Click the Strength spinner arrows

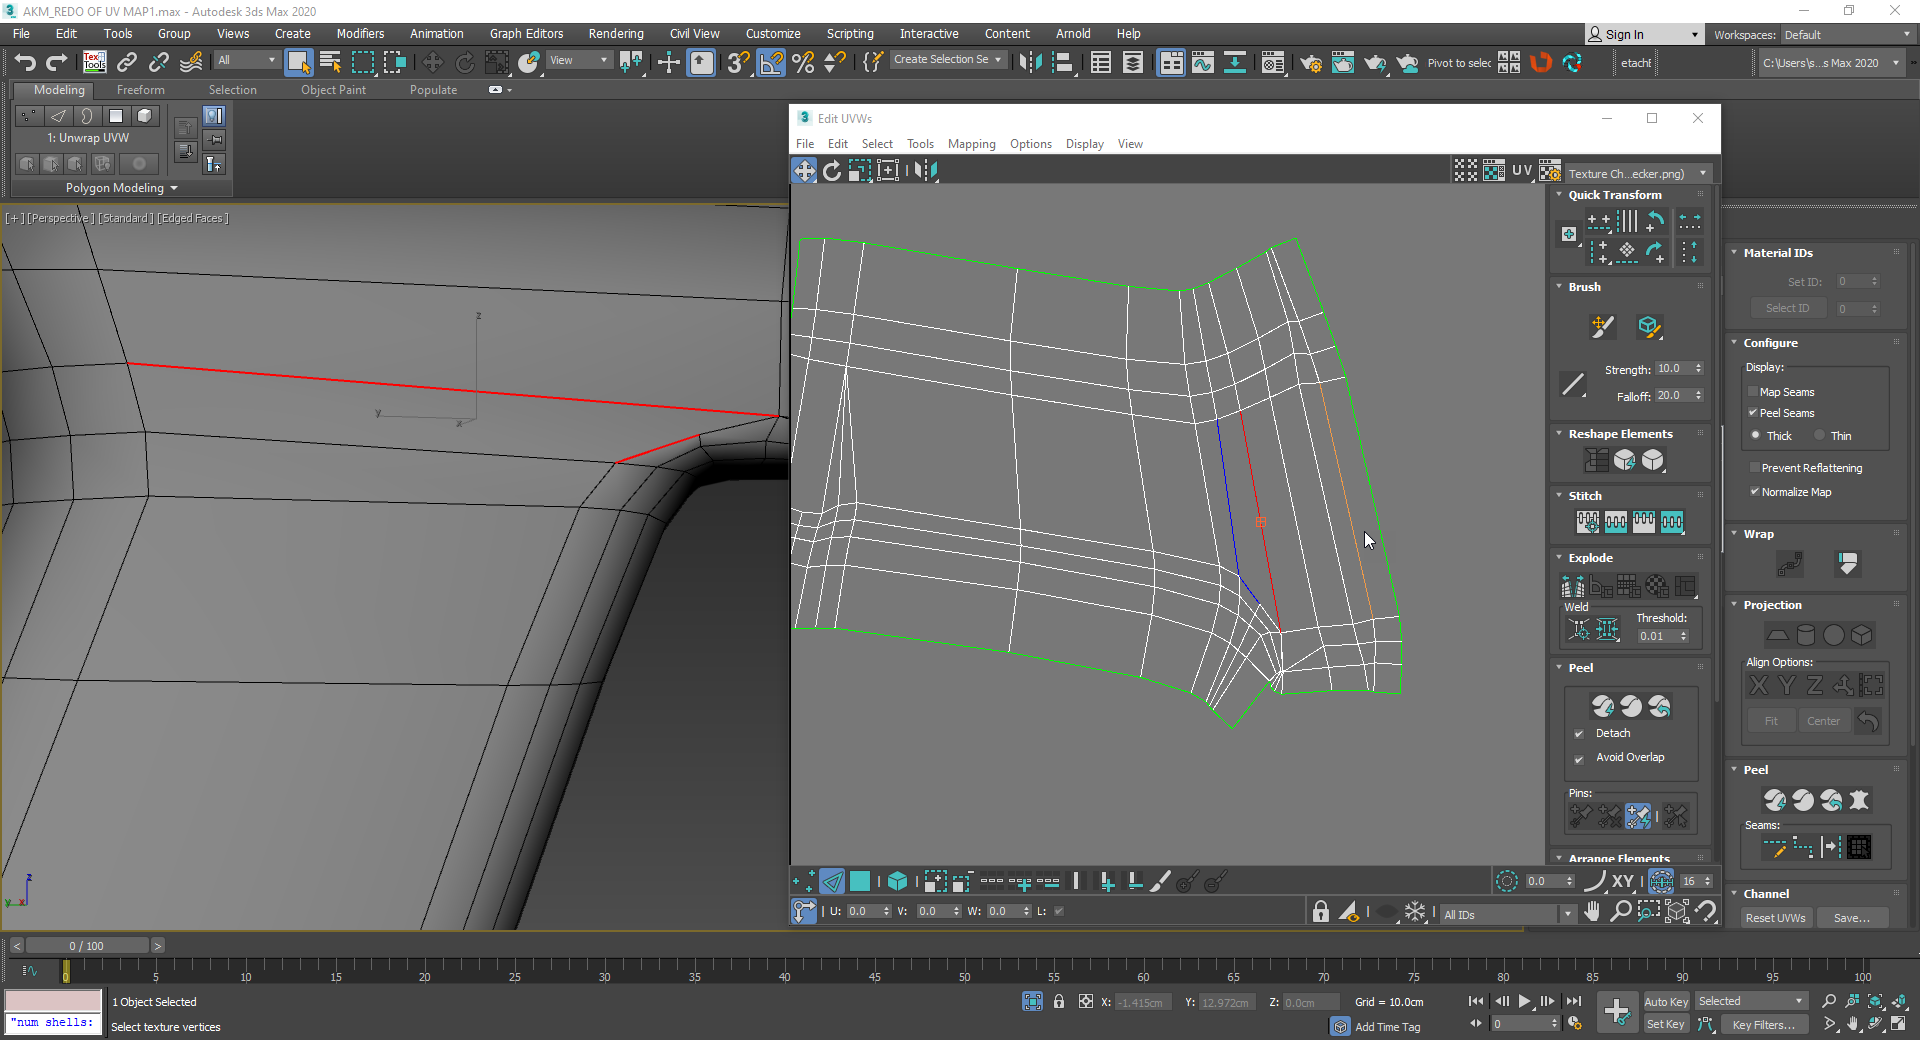click(1698, 369)
